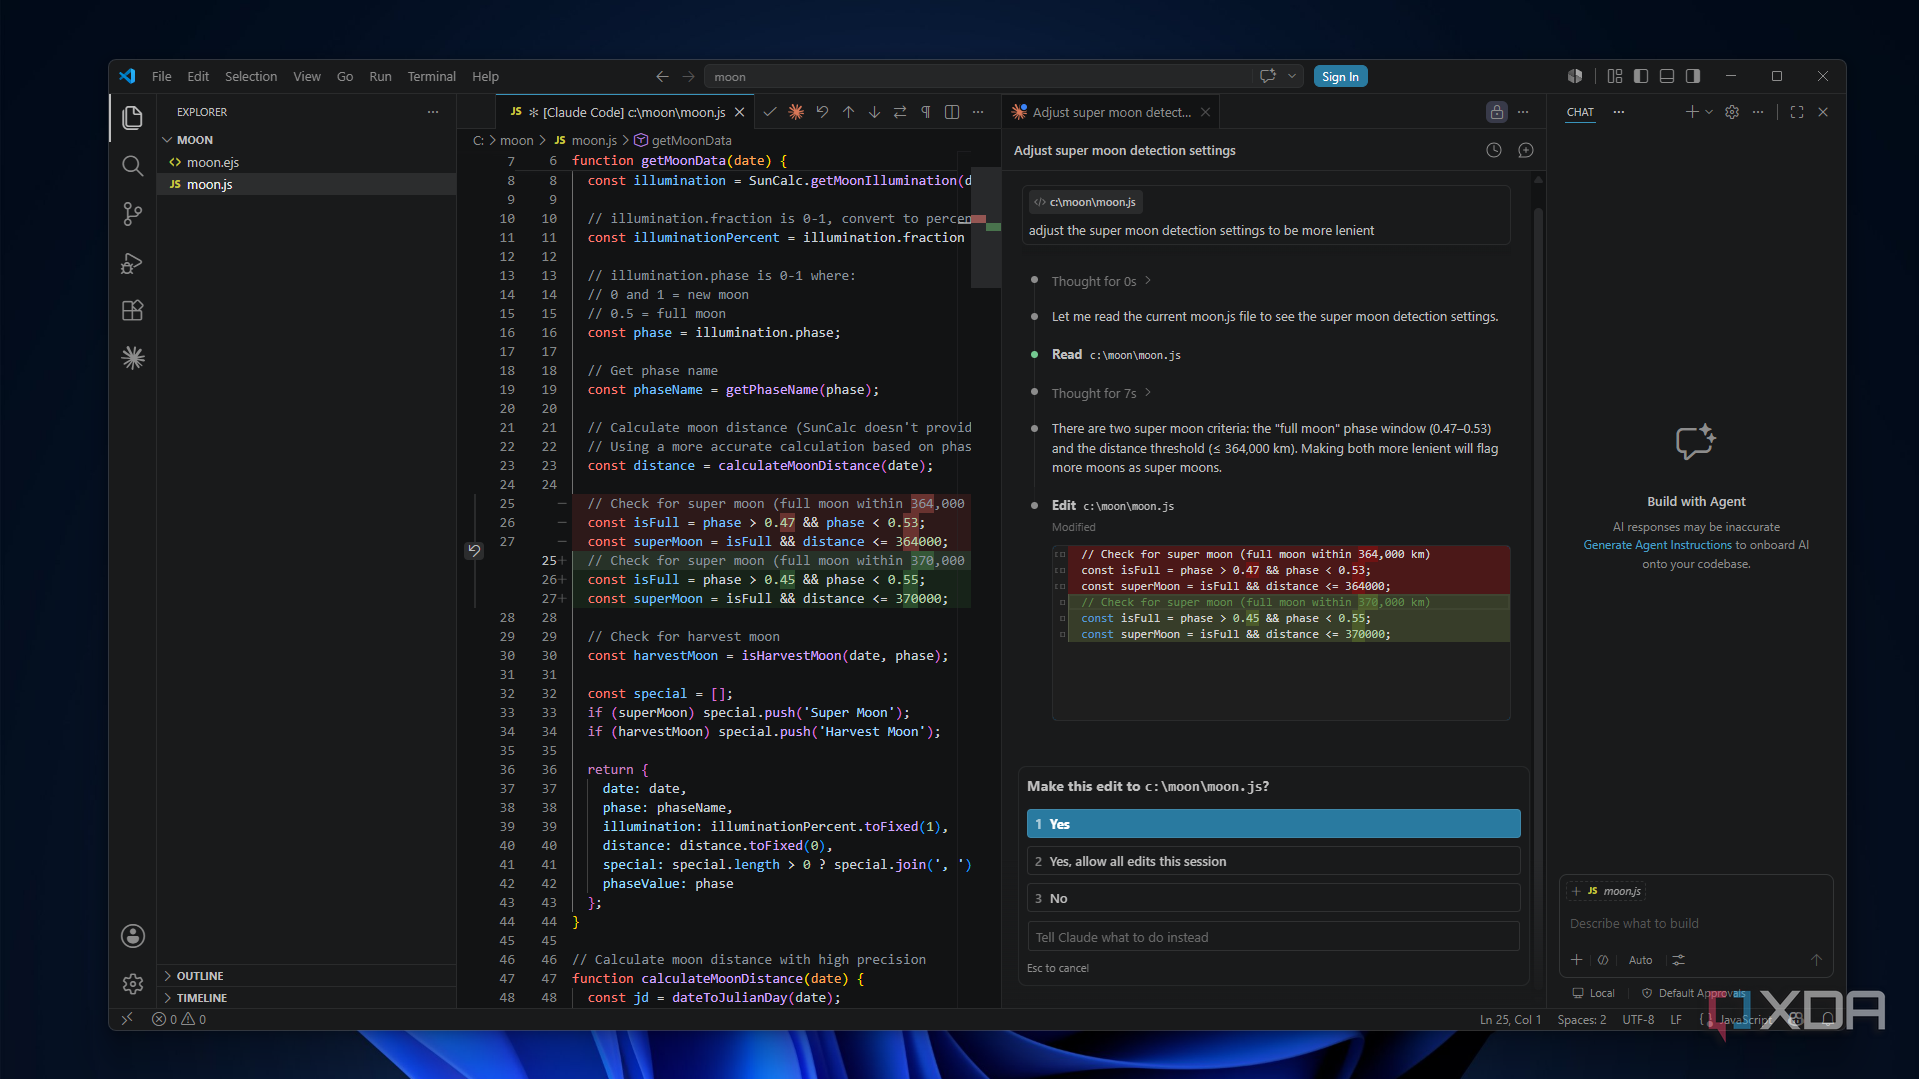Open Copilot chat icon in title bar
Viewport: 1919px width, 1079px height.
tap(1268, 76)
